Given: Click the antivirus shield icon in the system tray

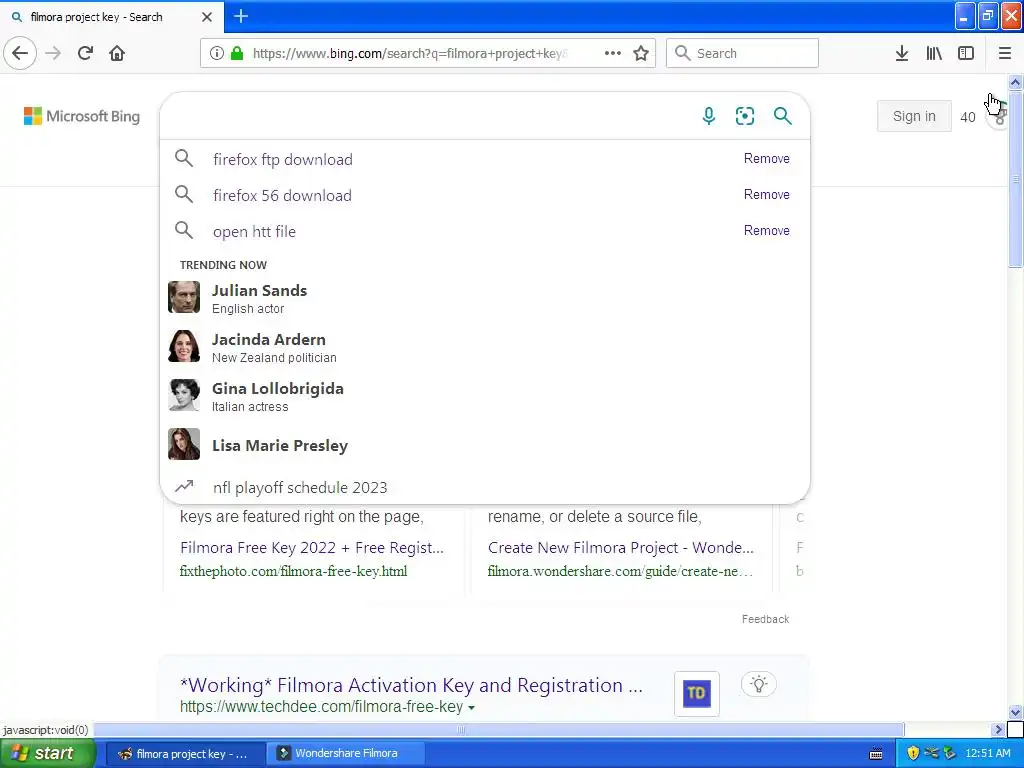Looking at the screenshot, I should [912, 753].
